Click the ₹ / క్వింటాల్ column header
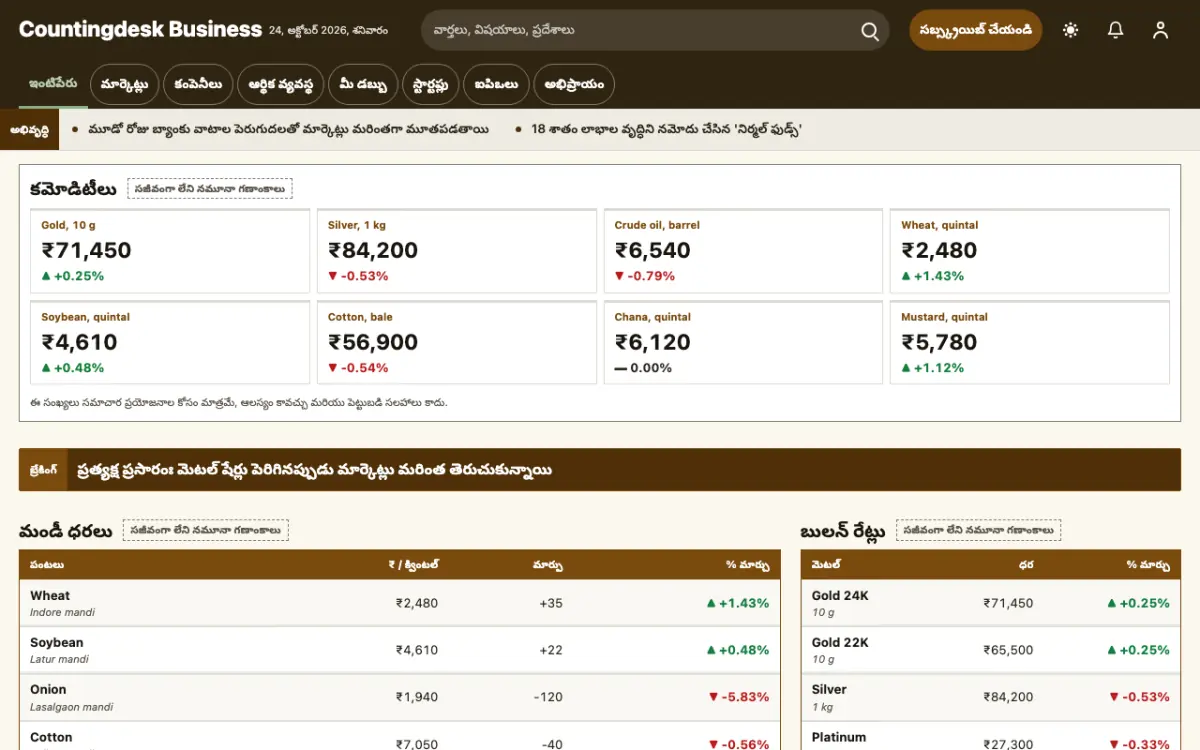 click(413, 565)
